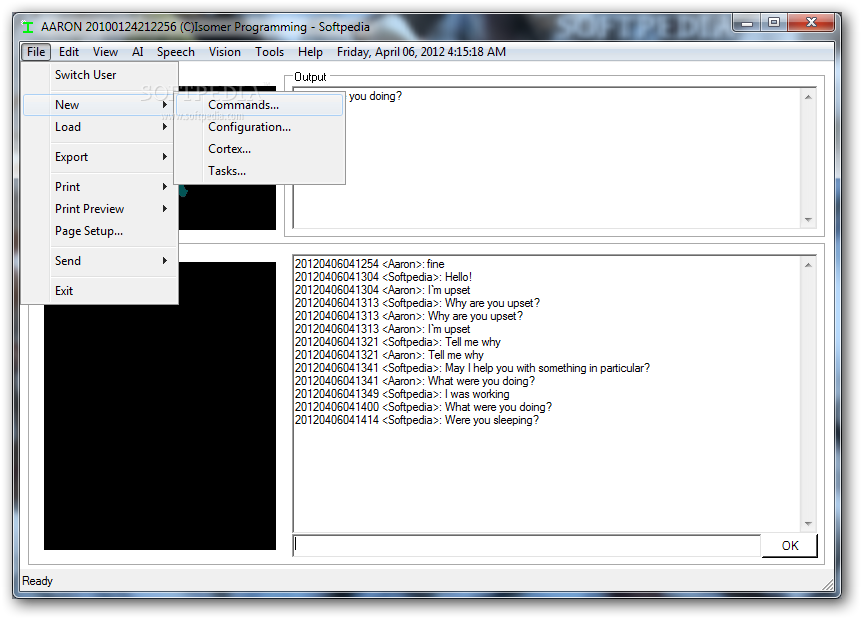Select Commands... in New submenu
Viewport: 862px width, 619px height.
pos(259,105)
